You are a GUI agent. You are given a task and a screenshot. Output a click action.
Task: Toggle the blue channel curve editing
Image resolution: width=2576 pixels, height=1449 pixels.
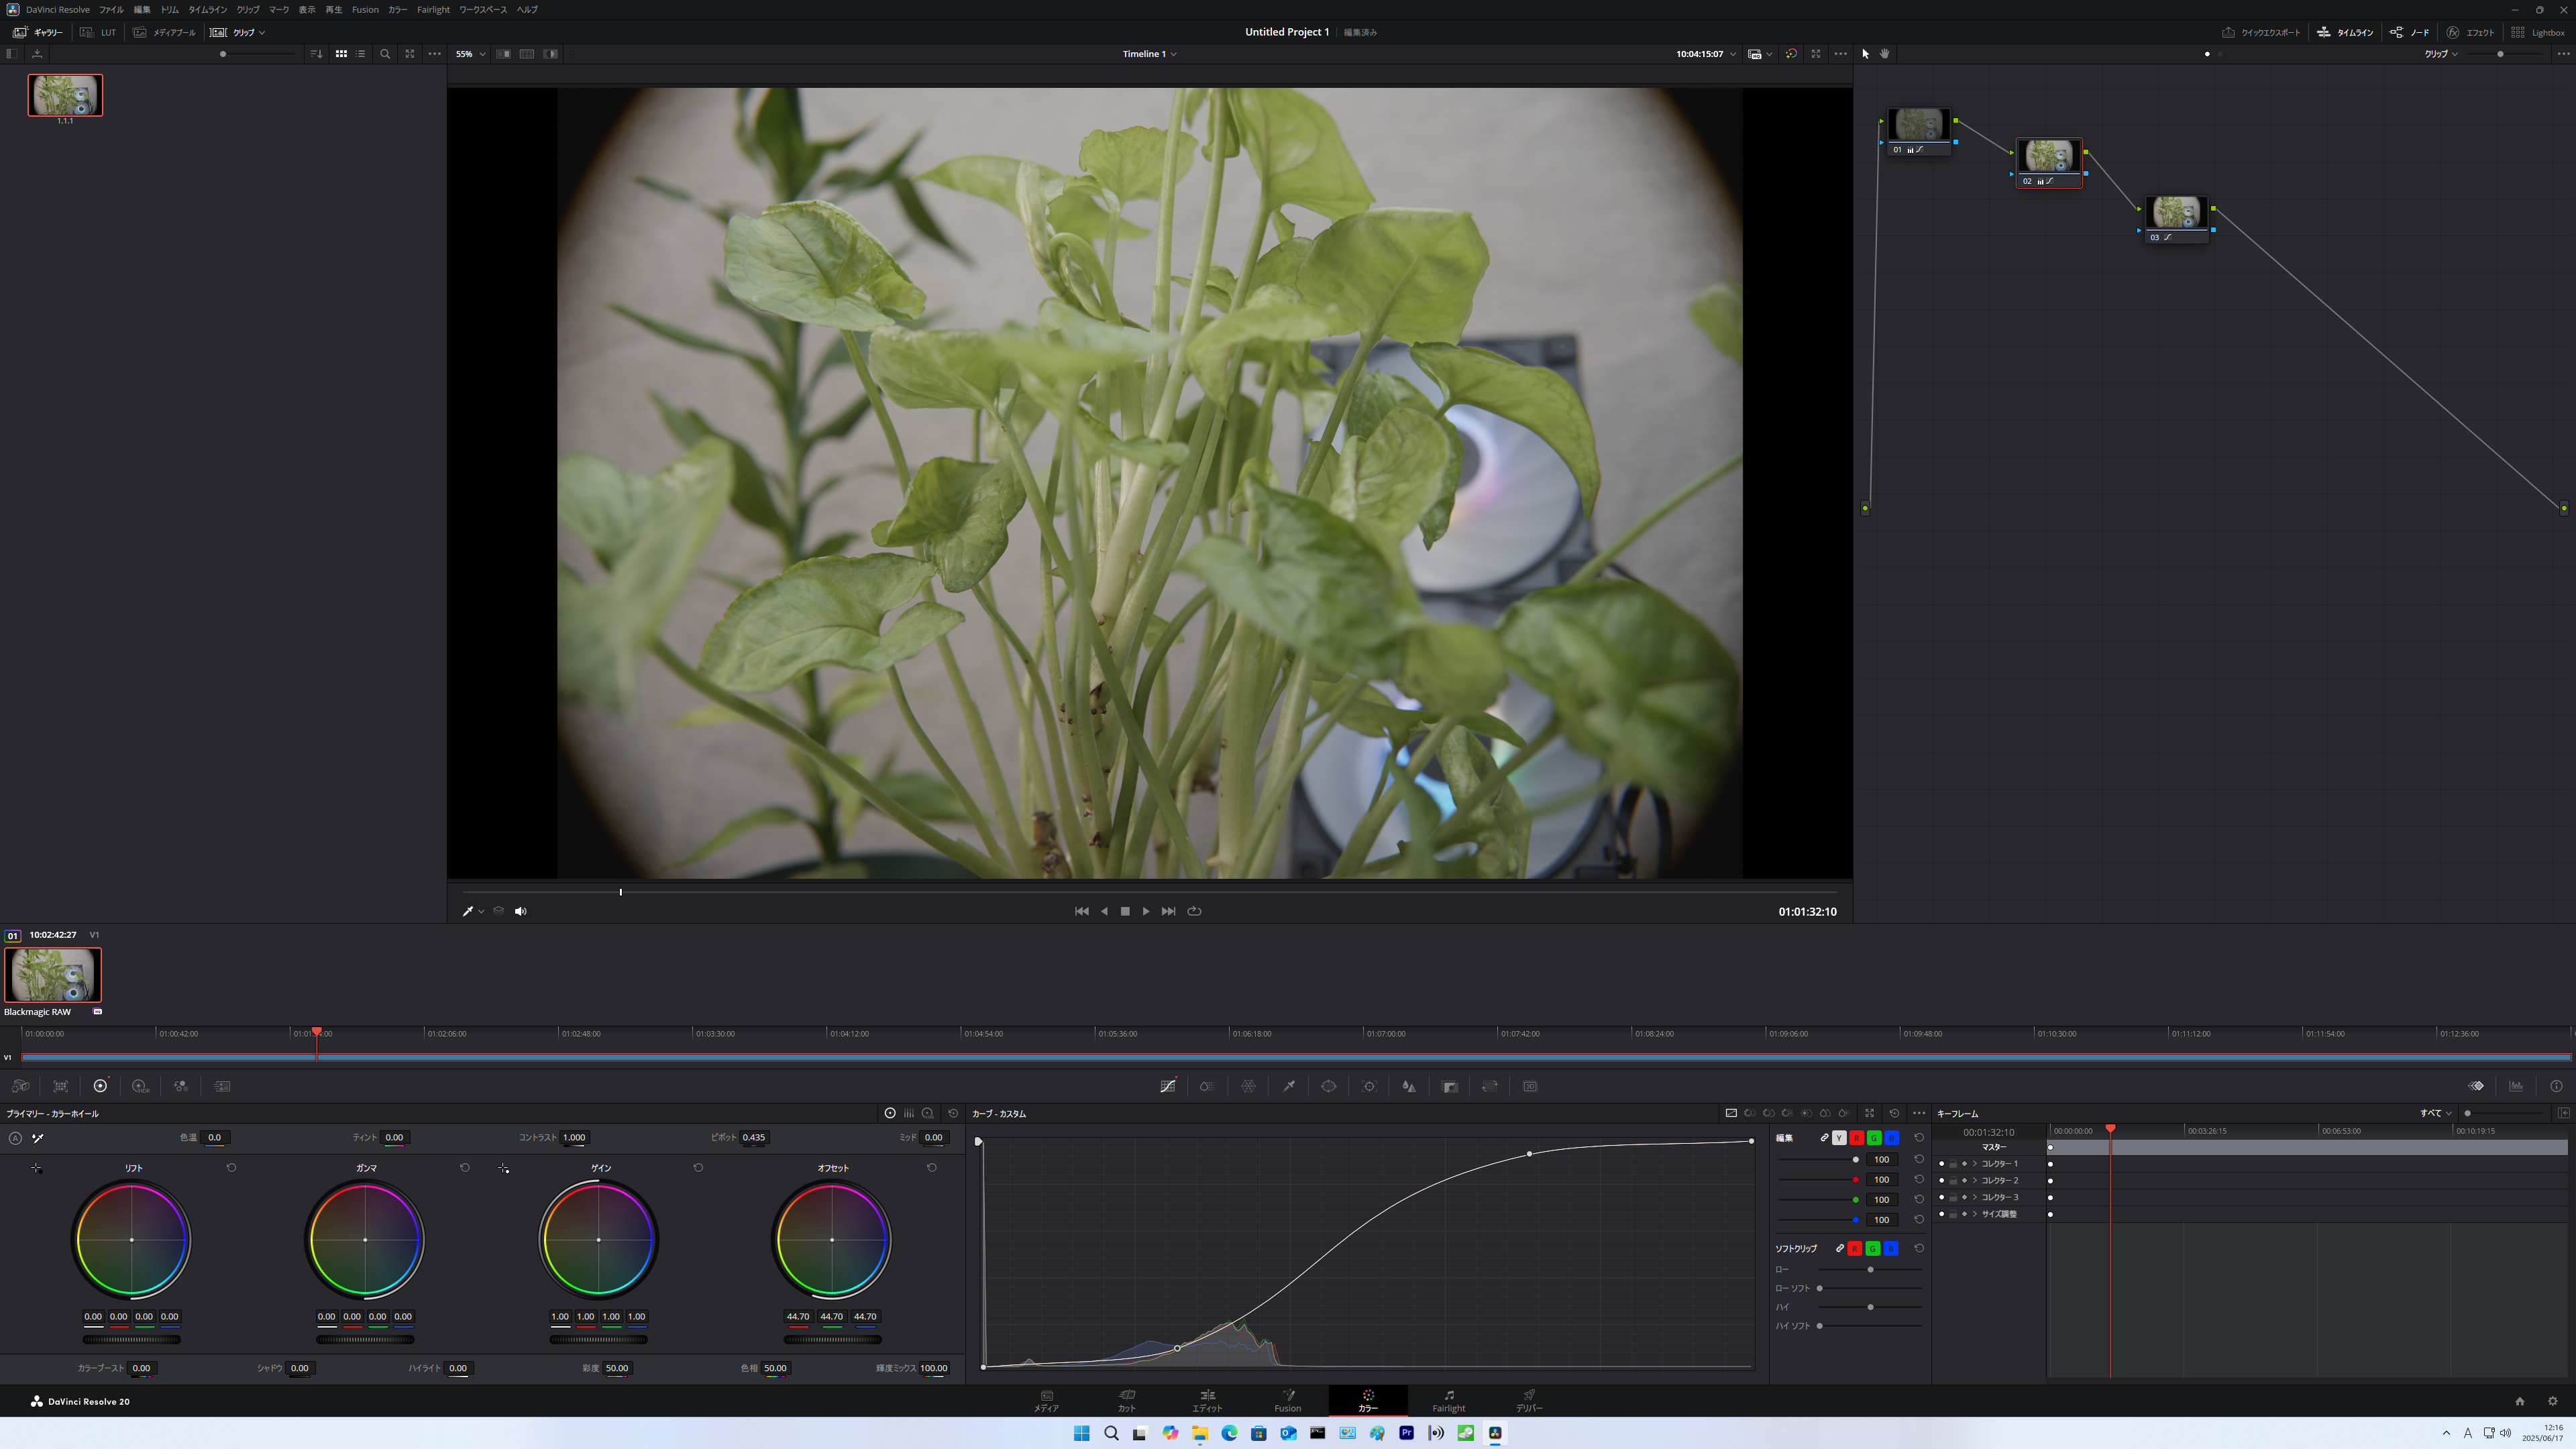[x=1892, y=1138]
